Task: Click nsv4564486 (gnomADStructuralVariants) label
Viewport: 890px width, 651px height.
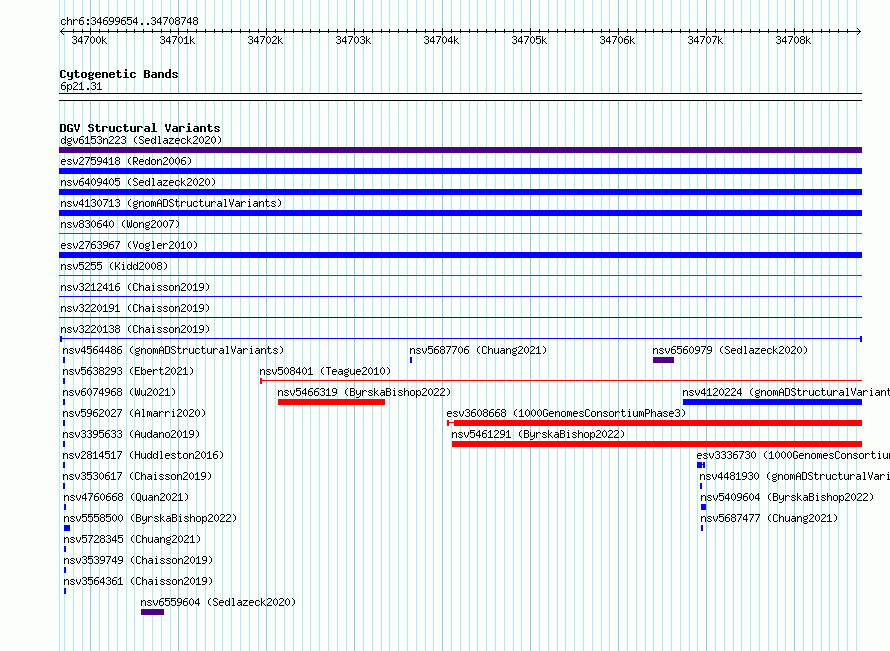Action: [173, 350]
